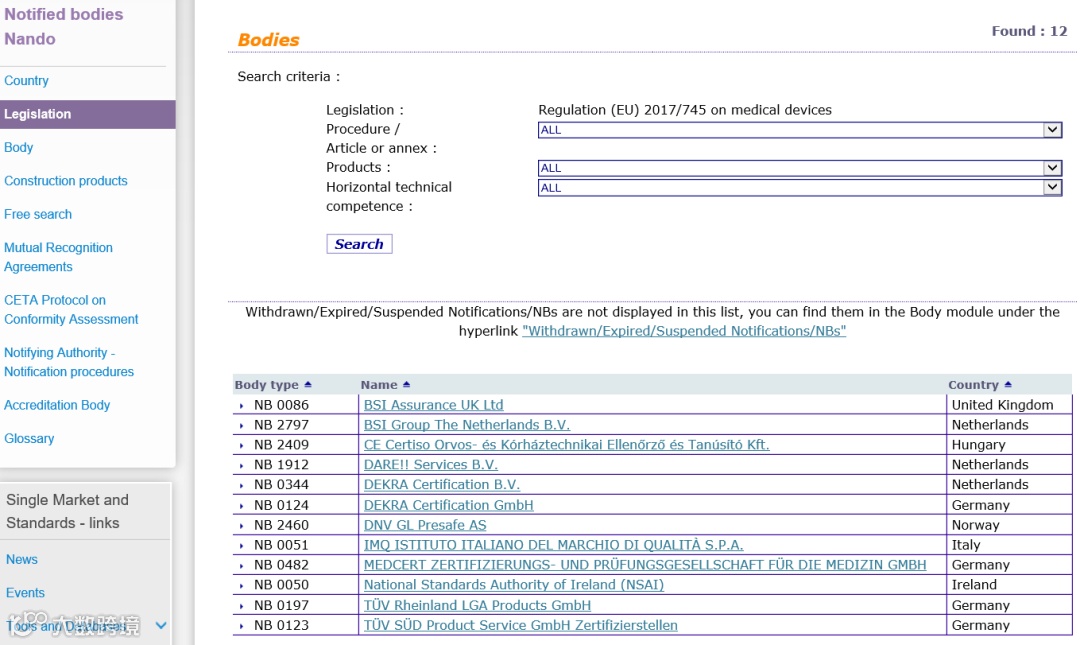The width and height of the screenshot is (1080, 645).
Task: Open Accreditation Body sidebar item
Action: [x=57, y=405]
